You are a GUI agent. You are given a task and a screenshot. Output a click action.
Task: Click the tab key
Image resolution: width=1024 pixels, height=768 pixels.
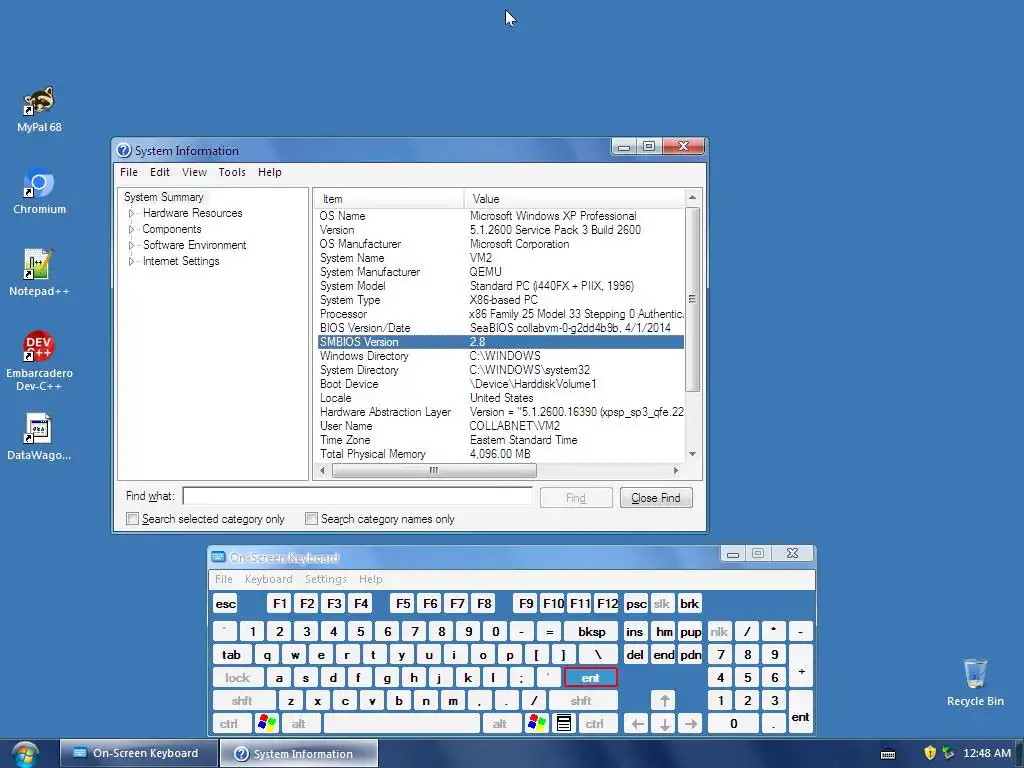coord(231,654)
